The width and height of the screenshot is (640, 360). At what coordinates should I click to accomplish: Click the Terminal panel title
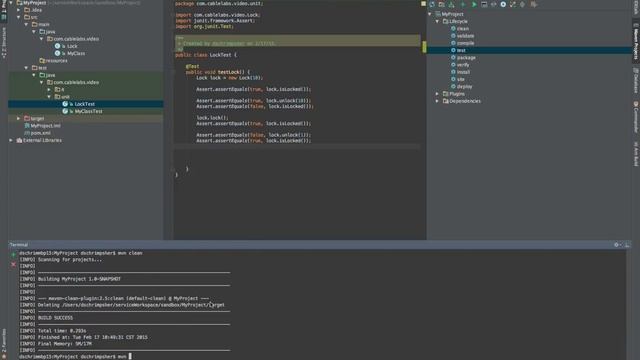tap(19, 245)
